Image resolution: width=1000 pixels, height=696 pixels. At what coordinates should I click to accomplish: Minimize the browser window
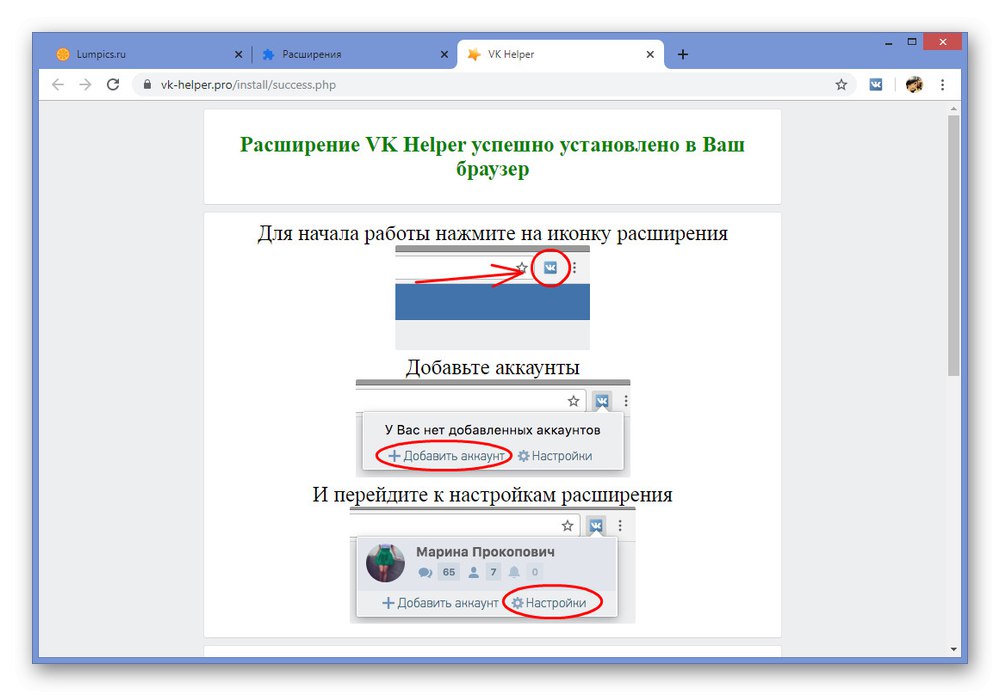pyautogui.click(x=888, y=43)
